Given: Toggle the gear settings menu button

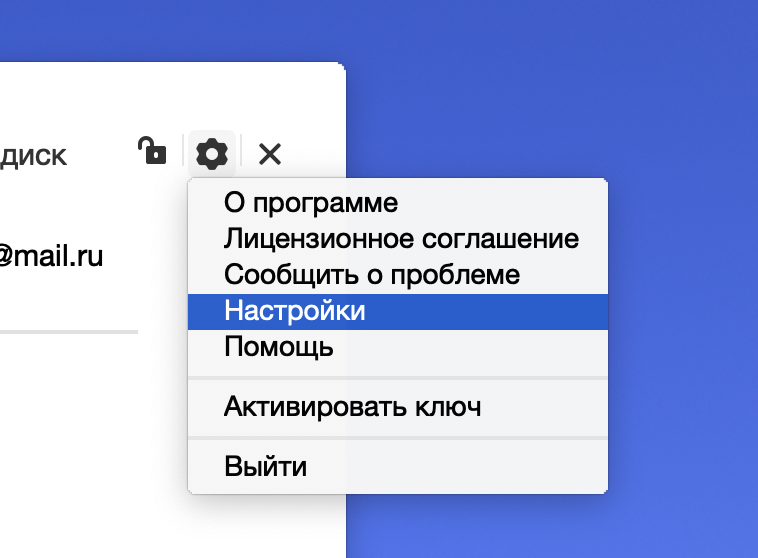Looking at the screenshot, I should [x=212, y=154].
